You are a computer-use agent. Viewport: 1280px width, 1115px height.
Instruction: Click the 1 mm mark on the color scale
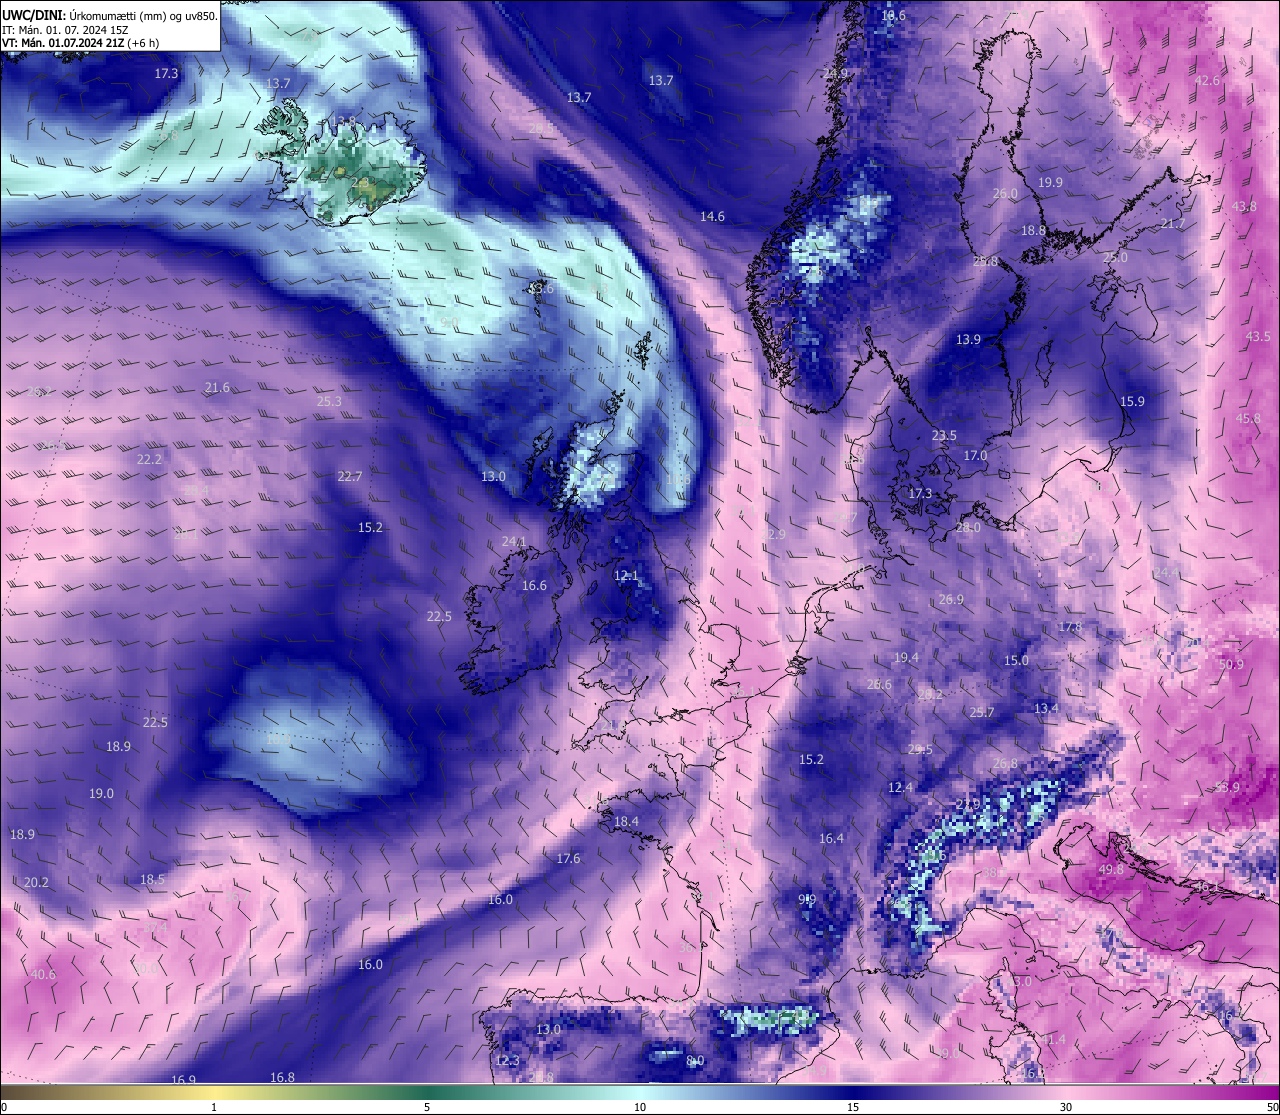click(214, 1107)
